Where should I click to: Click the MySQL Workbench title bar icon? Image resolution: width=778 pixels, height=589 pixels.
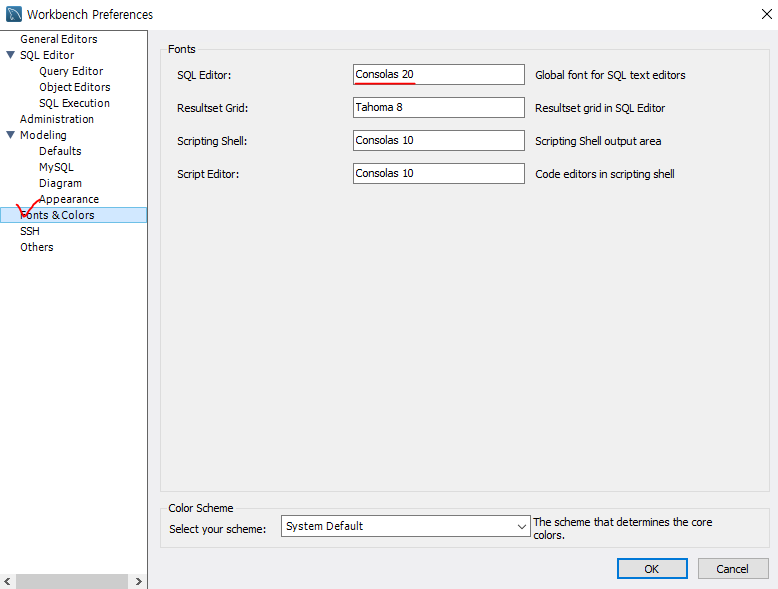tap(13, 14)
